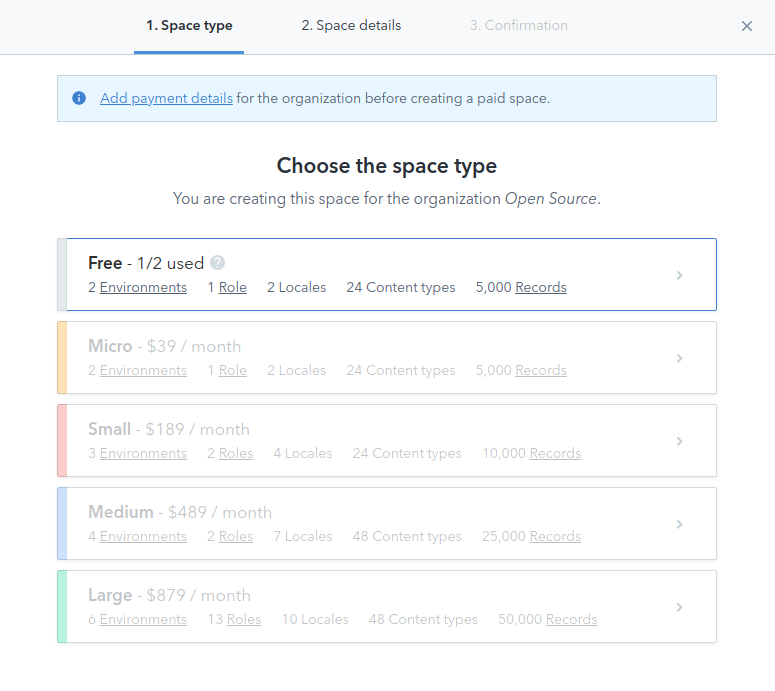Click the Small plan chevron arrow

679,441
